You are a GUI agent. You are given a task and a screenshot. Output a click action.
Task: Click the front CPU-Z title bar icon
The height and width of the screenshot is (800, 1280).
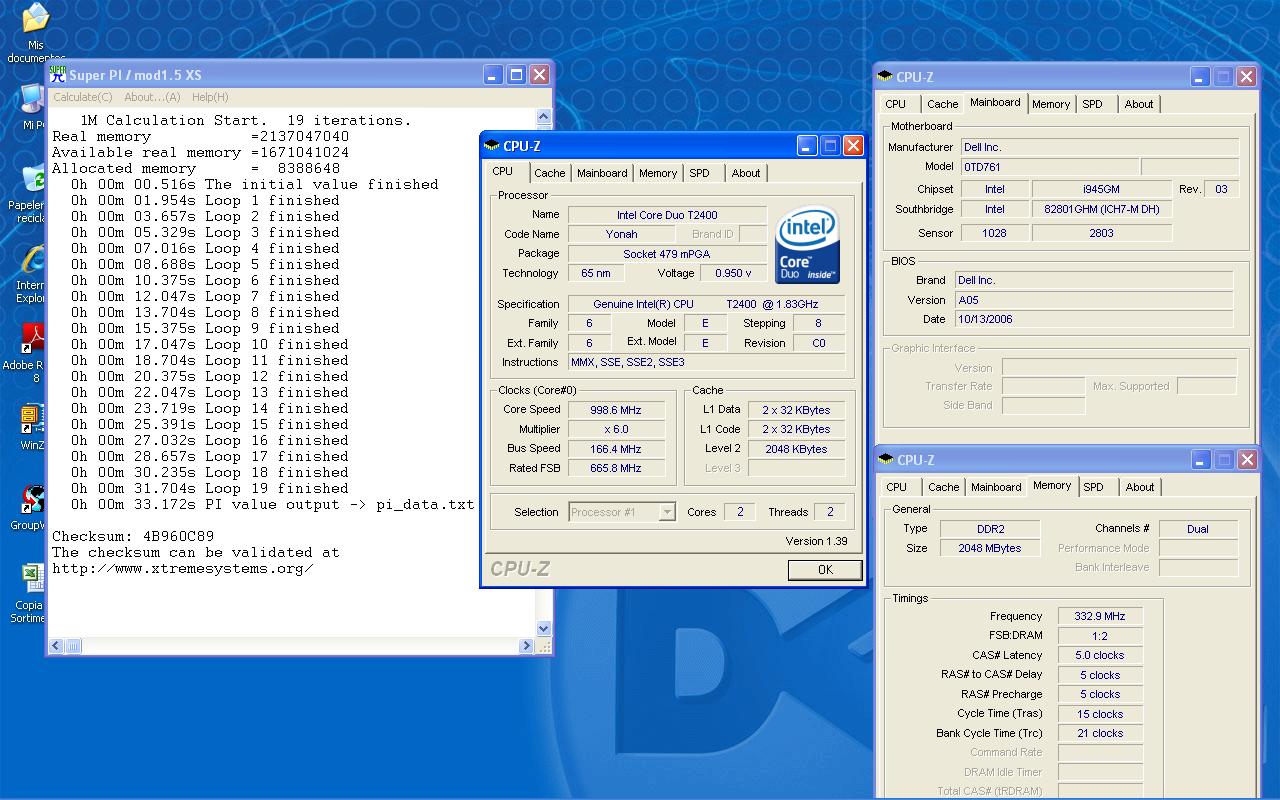tap(492, 146)
